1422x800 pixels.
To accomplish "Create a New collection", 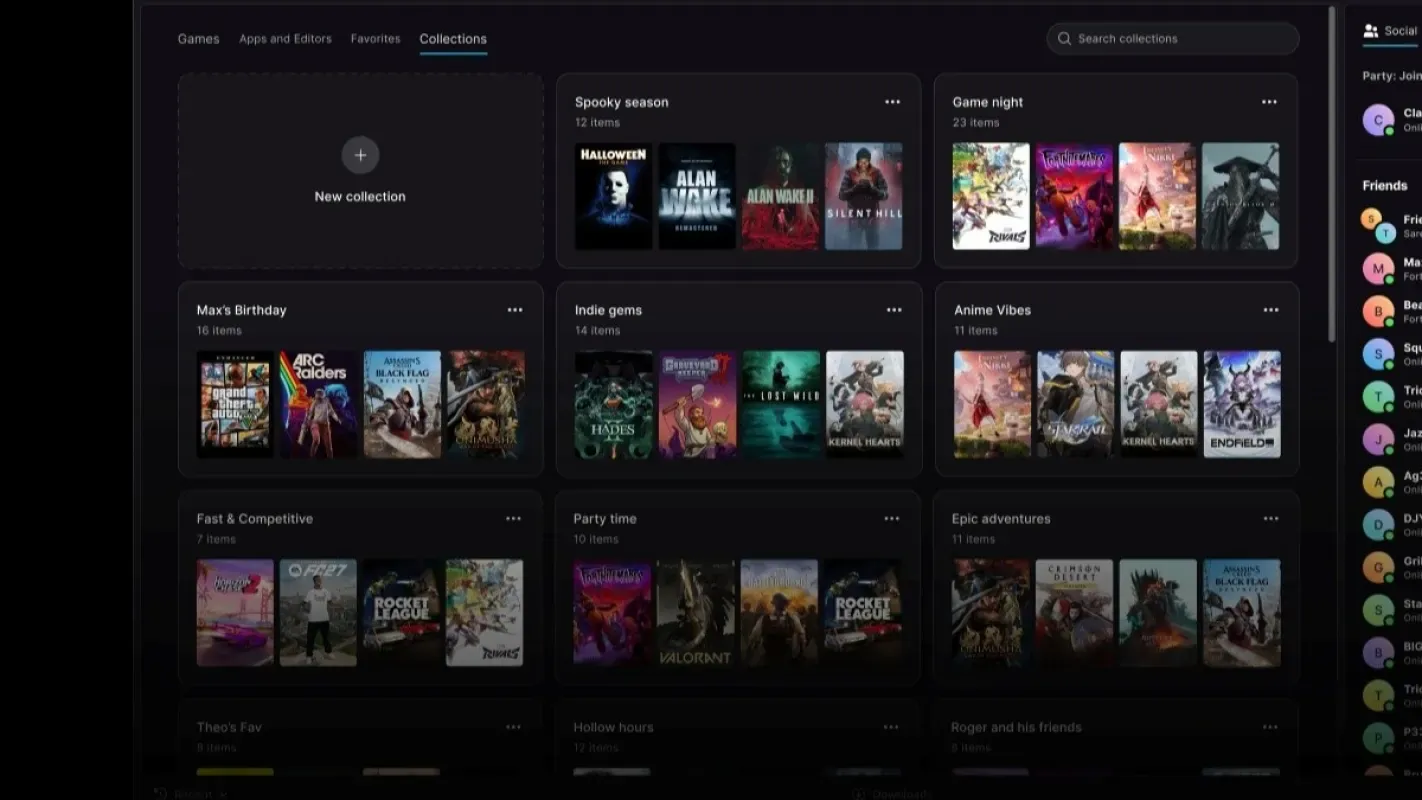I will 360,171.
